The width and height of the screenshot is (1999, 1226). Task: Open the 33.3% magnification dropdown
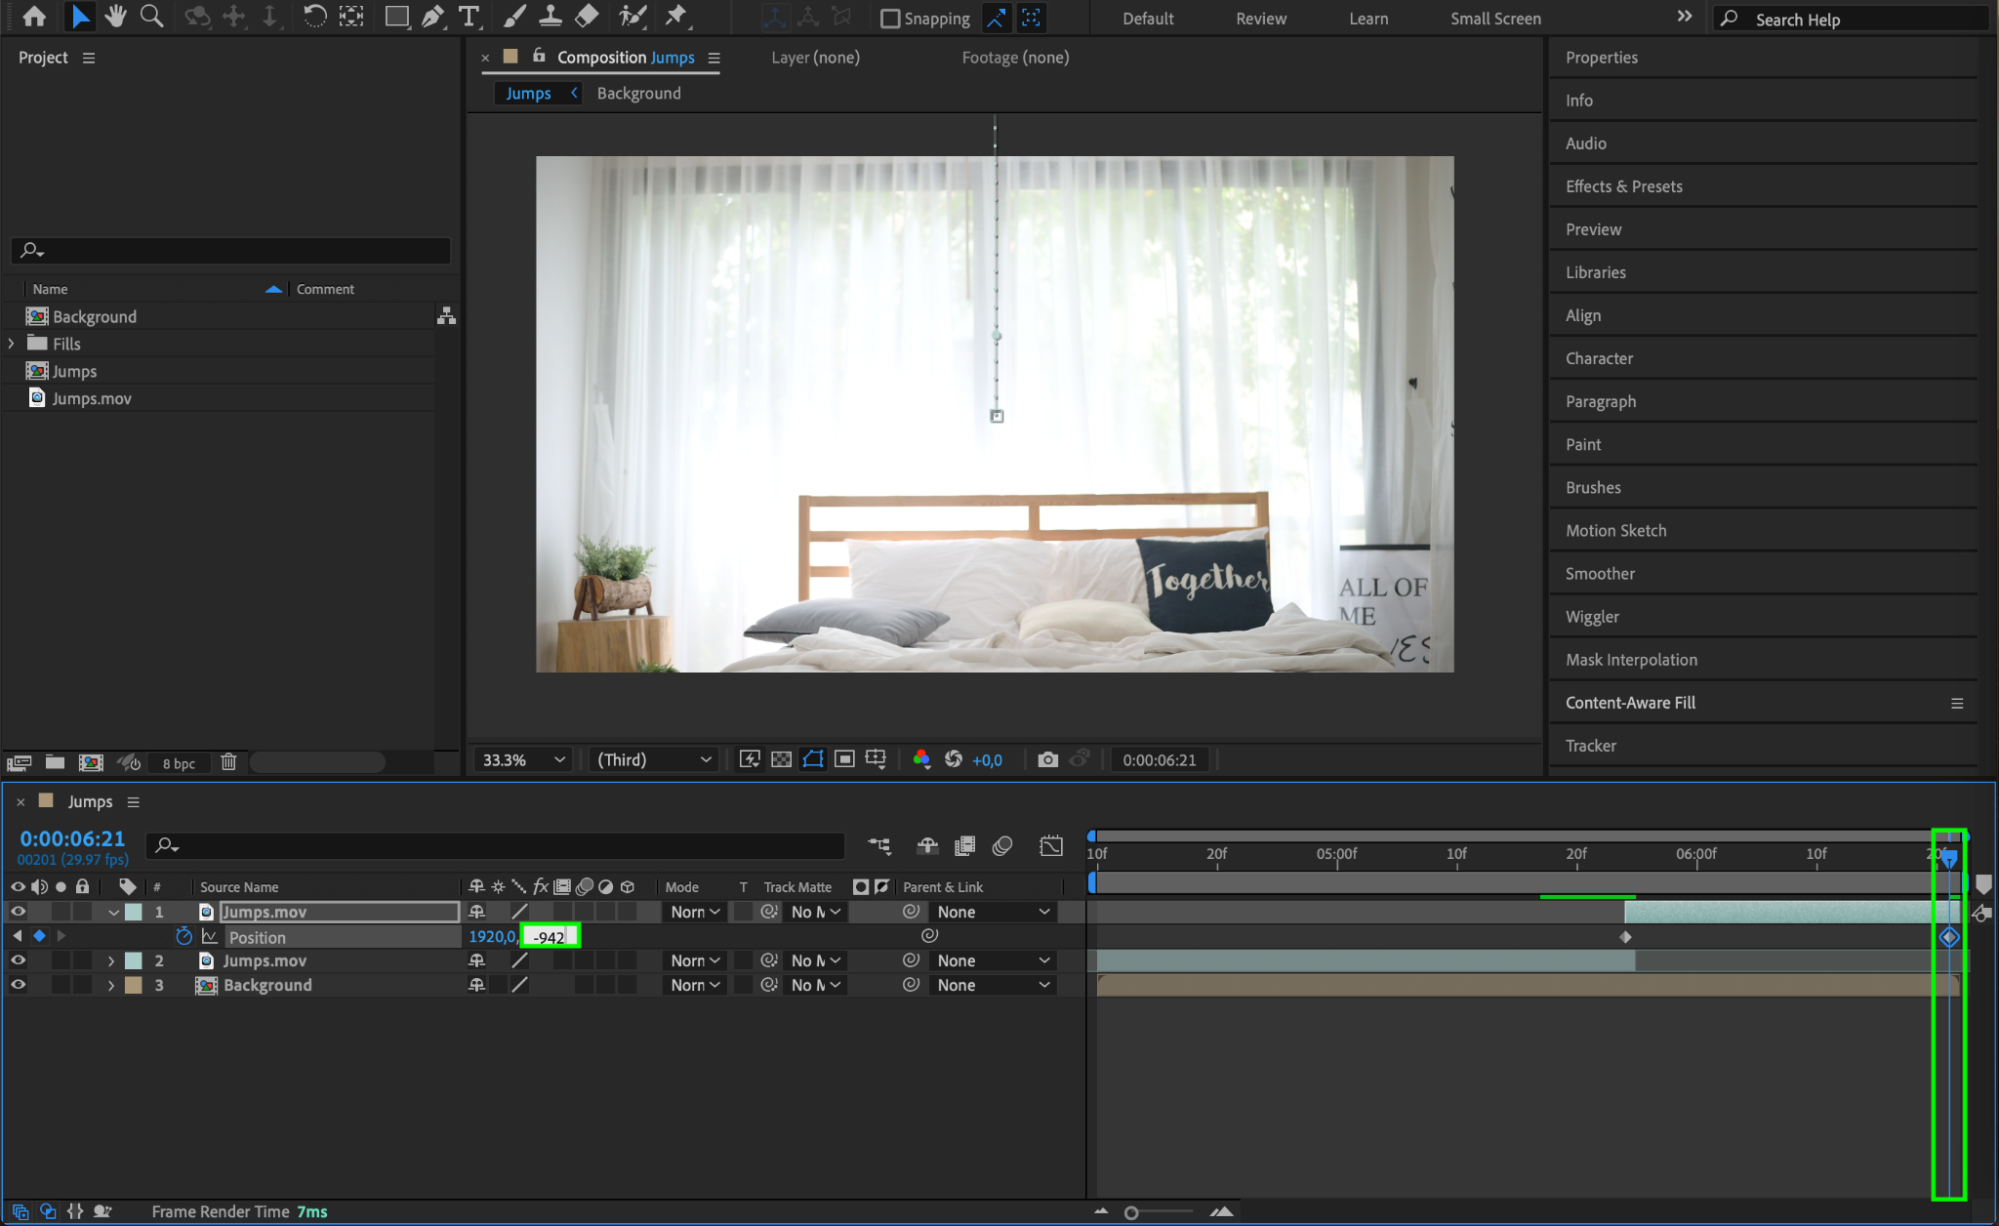pyautogui.click(x=523, y=760)
